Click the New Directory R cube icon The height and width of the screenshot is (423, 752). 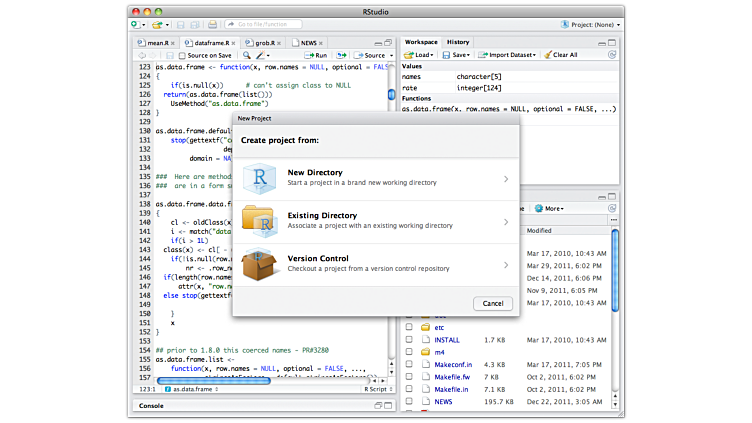261,180
